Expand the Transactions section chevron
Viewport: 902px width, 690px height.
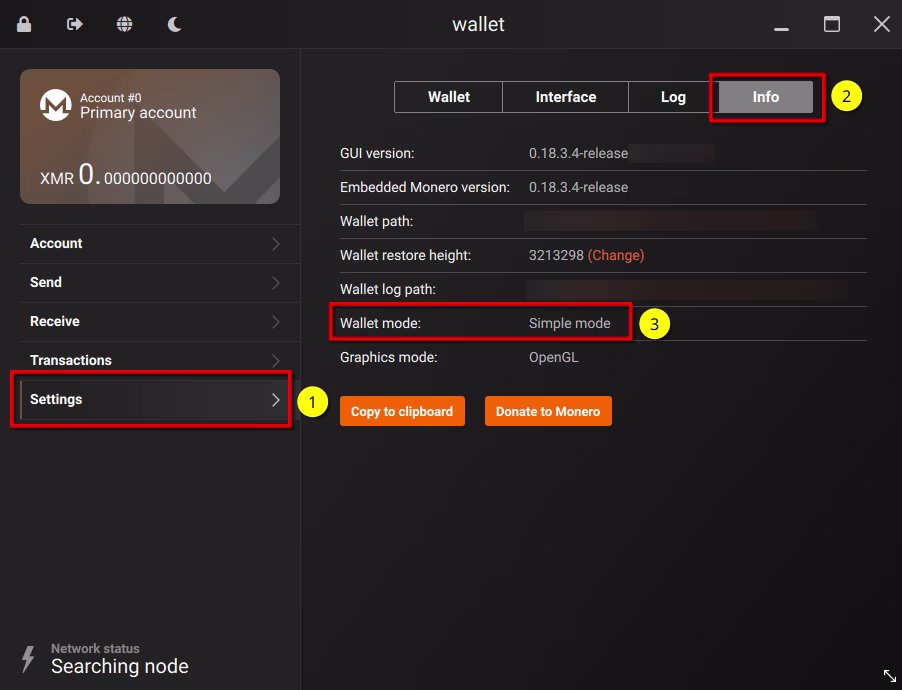(x=276, y=360)
